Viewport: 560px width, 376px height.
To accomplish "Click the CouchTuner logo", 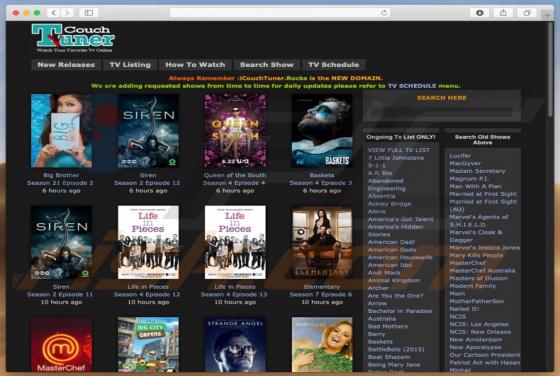I will pyautogui.click(x=73, y=38).
